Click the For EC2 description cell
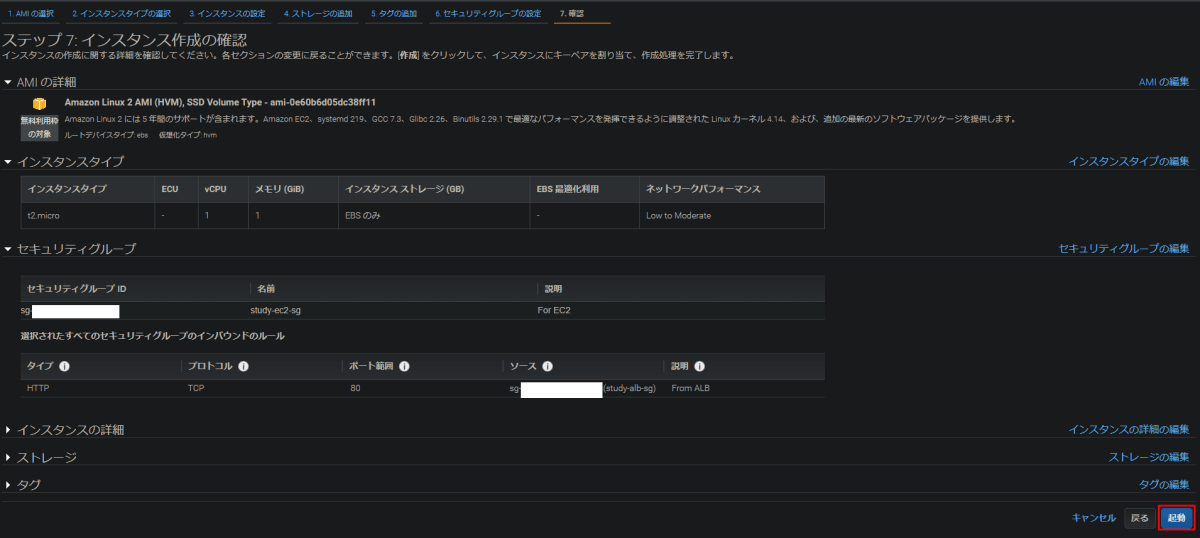 [554, 310]
